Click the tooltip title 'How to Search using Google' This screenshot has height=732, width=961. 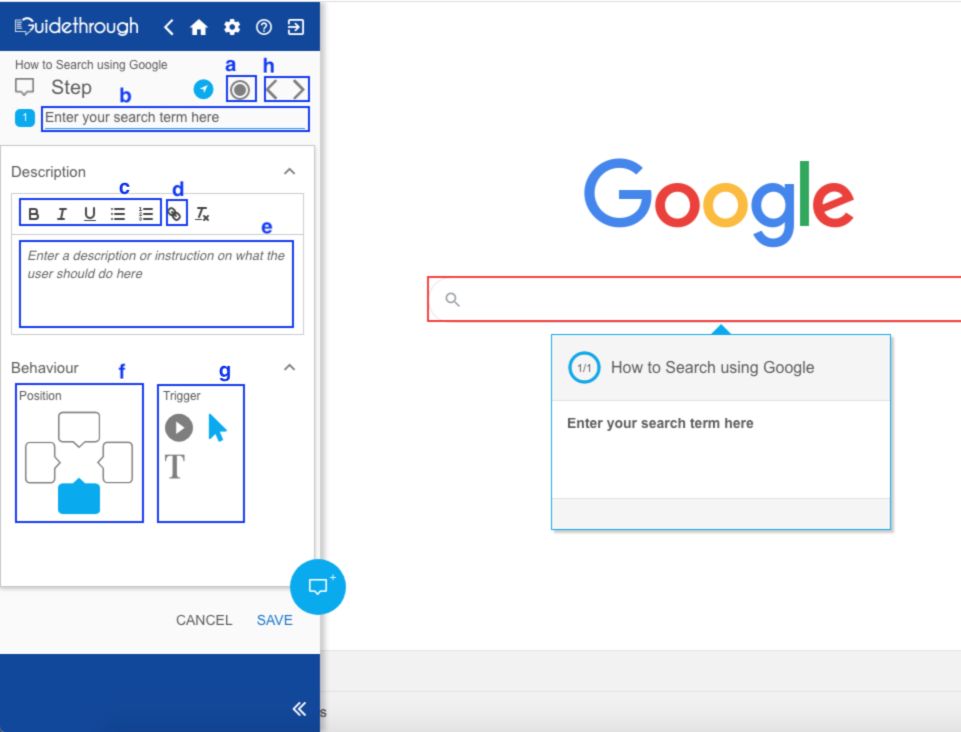(x=713, y=367)
